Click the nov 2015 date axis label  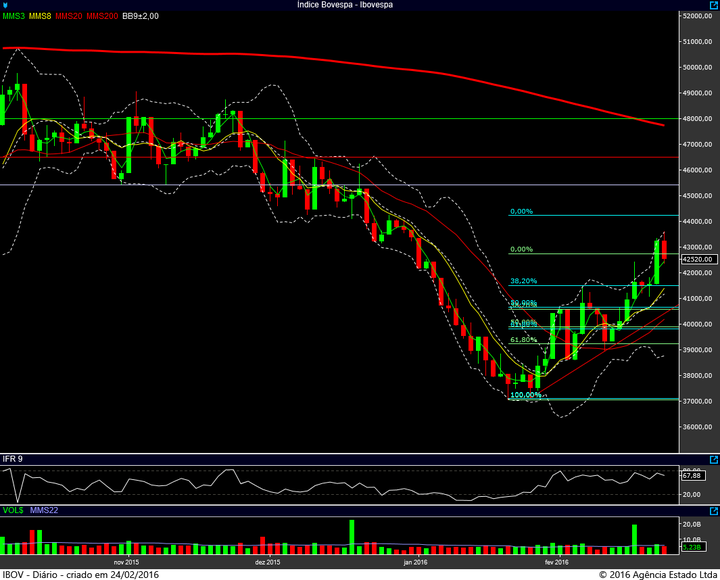point(126,562)
